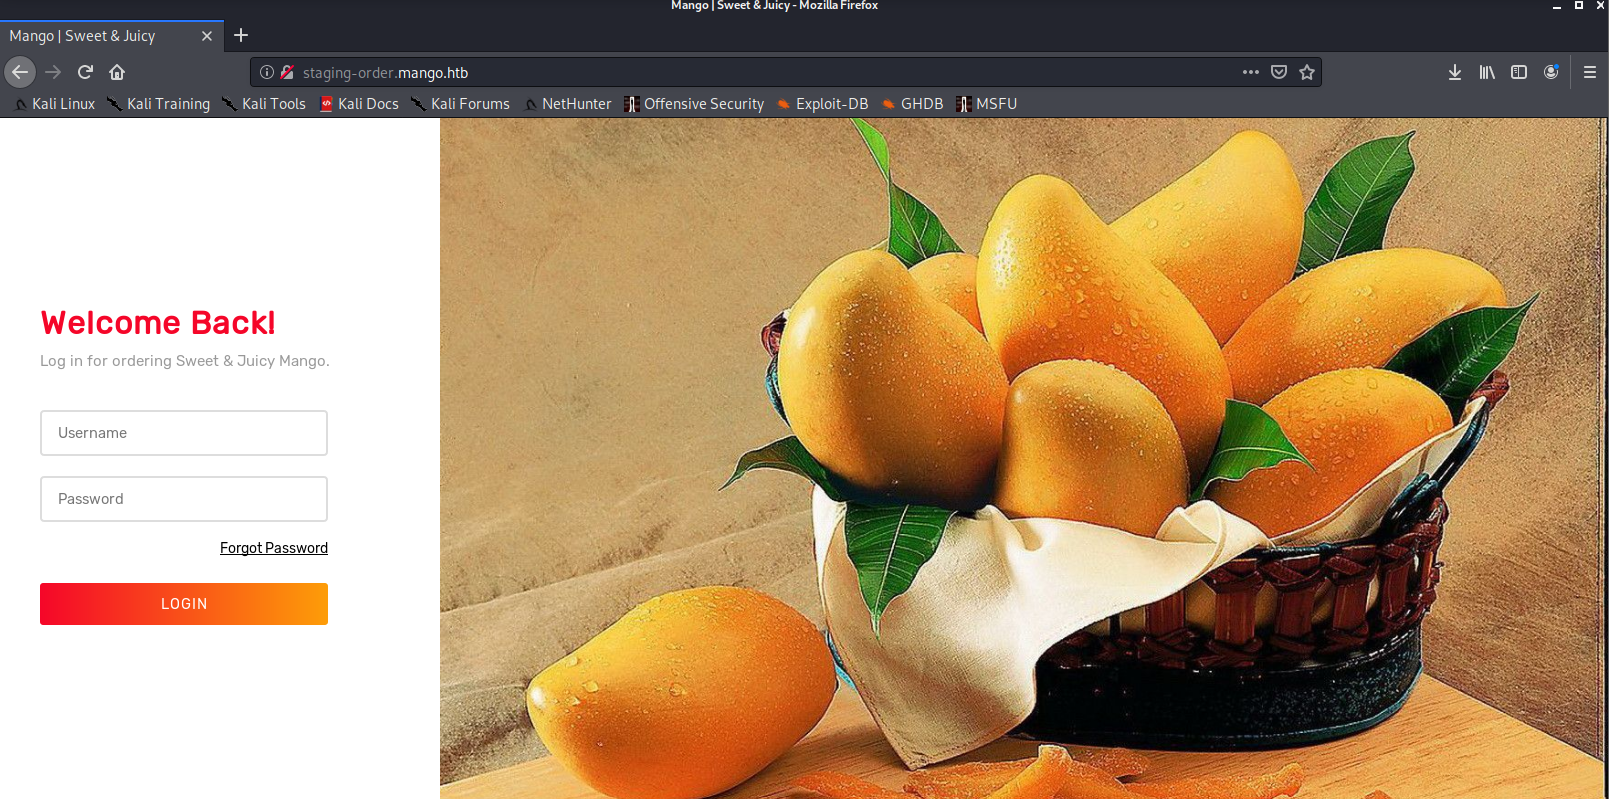Follow the Forgot Password link
This screenshot has height=799, width=1609.
point(274,548)
